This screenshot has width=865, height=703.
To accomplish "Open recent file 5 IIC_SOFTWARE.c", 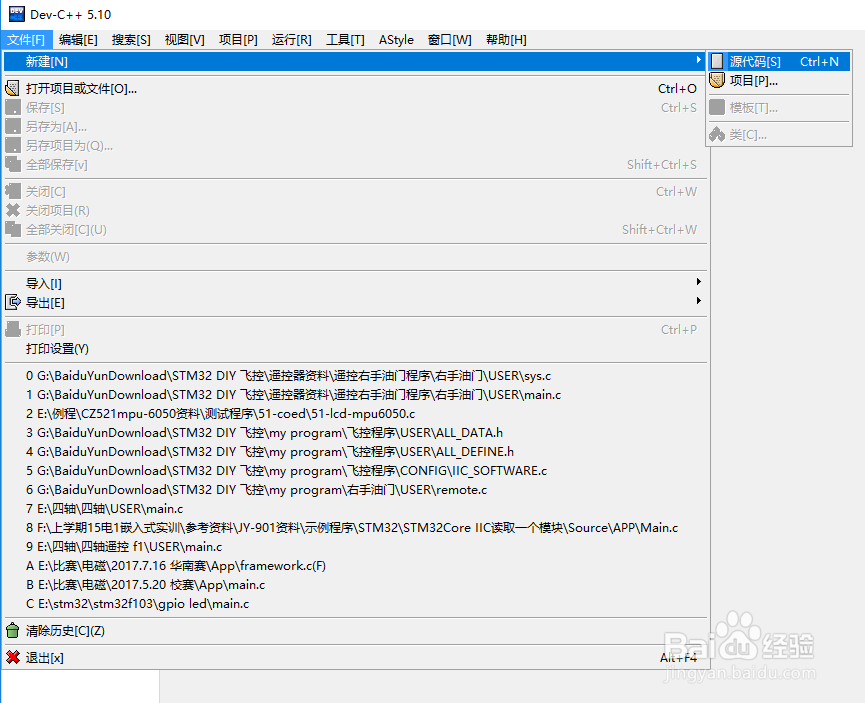I will pyautogui.click(x=354, y=471).
